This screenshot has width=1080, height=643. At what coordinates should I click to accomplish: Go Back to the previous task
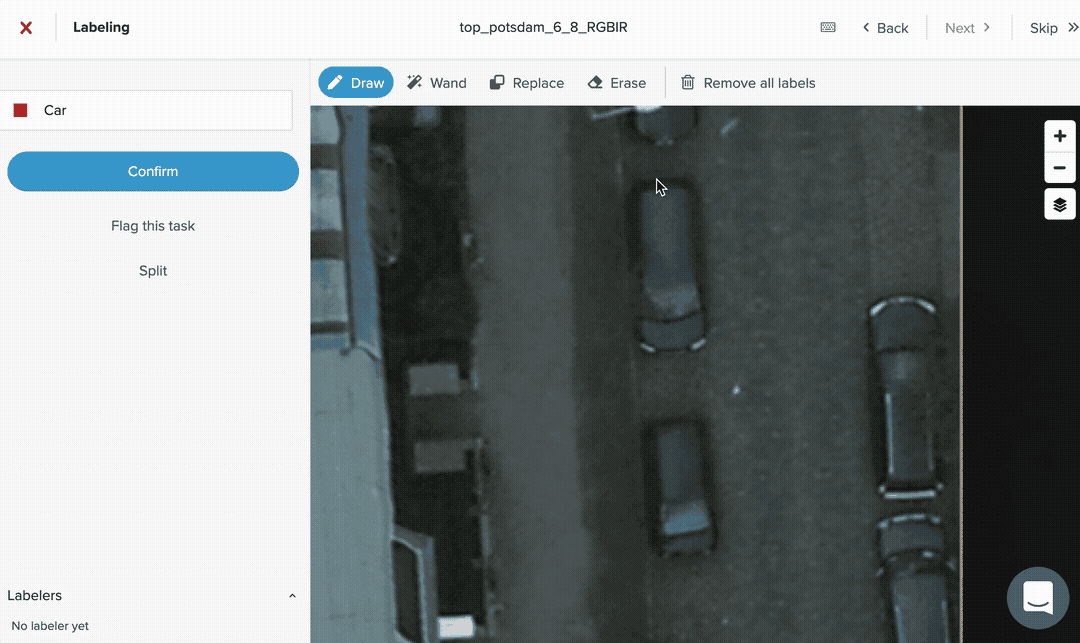pos(885,28)
